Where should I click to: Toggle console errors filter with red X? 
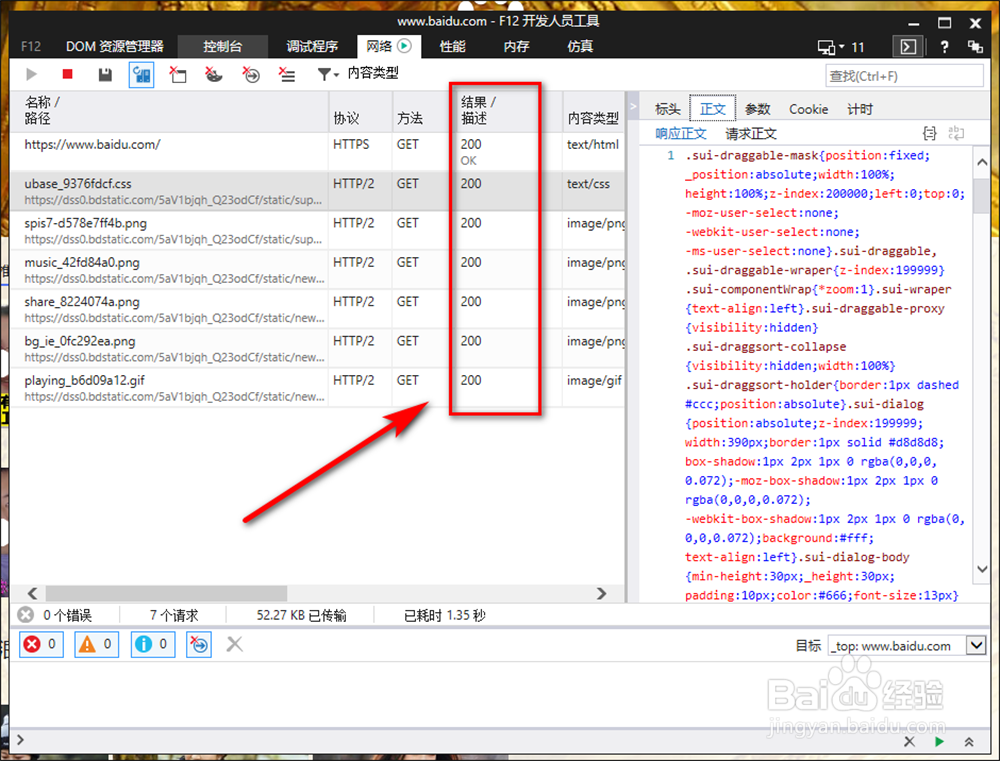coord(41,644)
